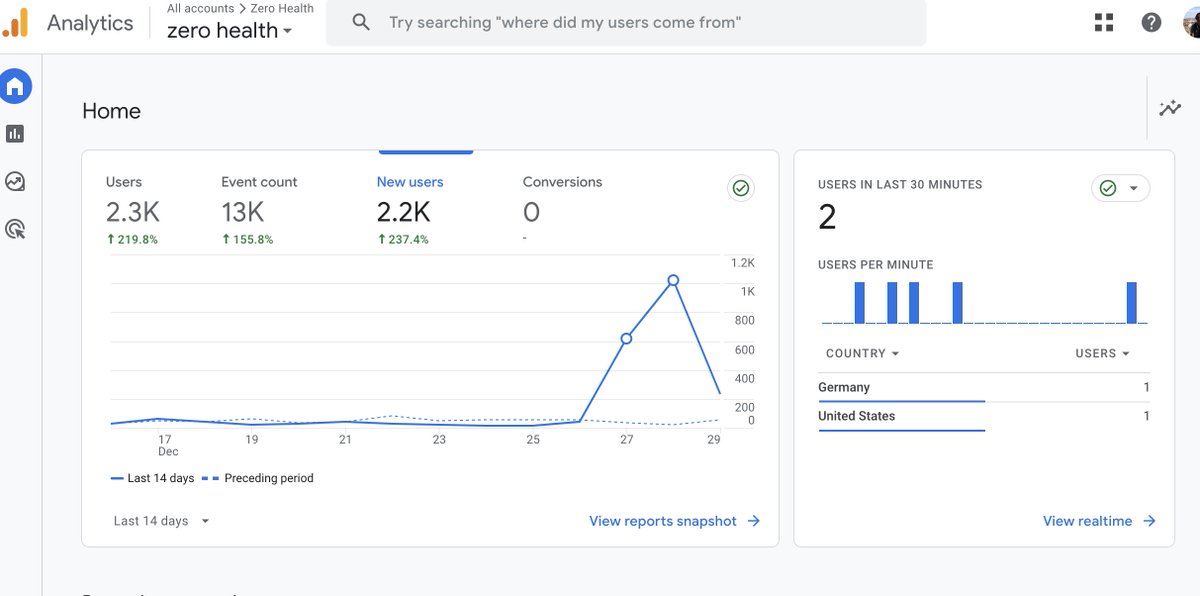This screenshot has height=596, width=1200.
Task: Click the All accounts breadcrumb
Action: tap(200, 8)
